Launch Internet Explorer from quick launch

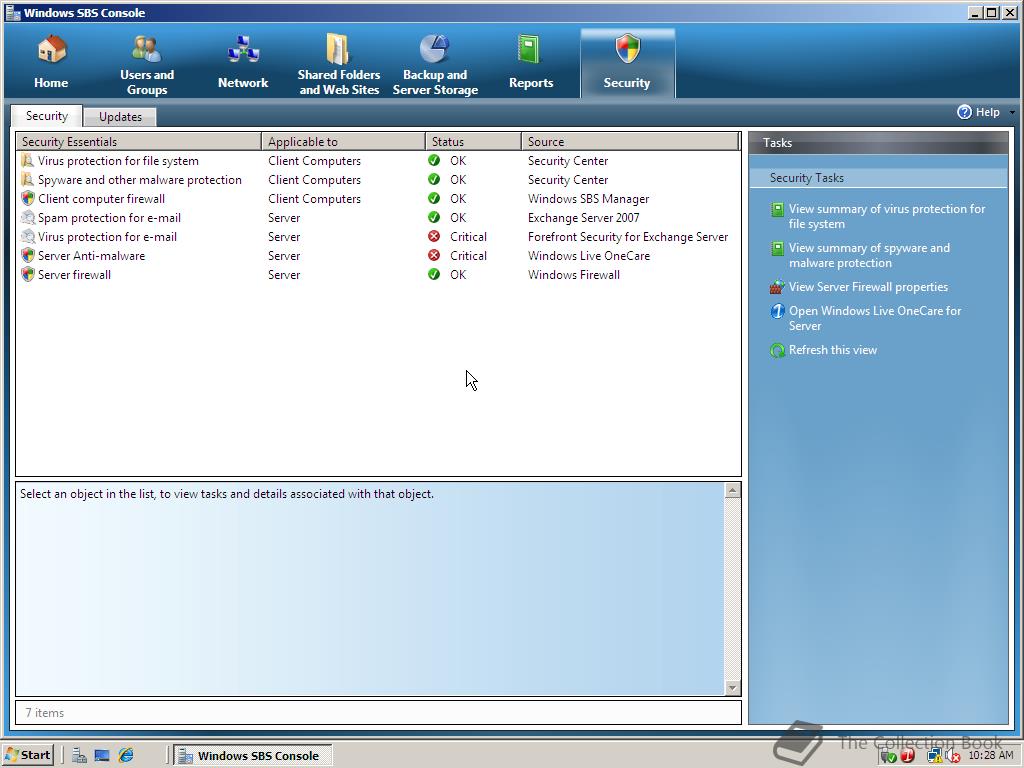click(125, 756)
